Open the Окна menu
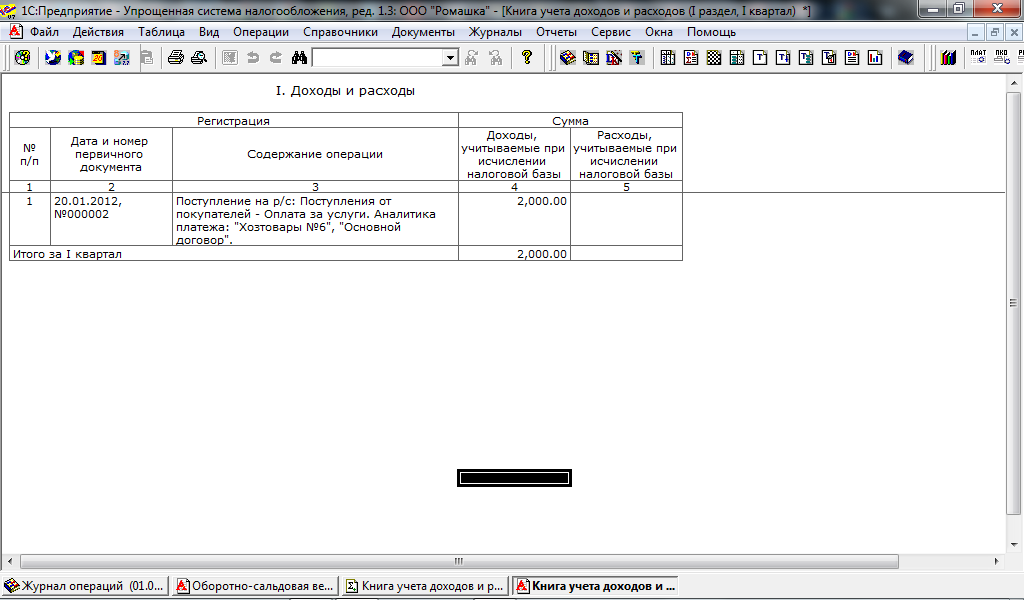1024x600 pixels. point(659,32)
